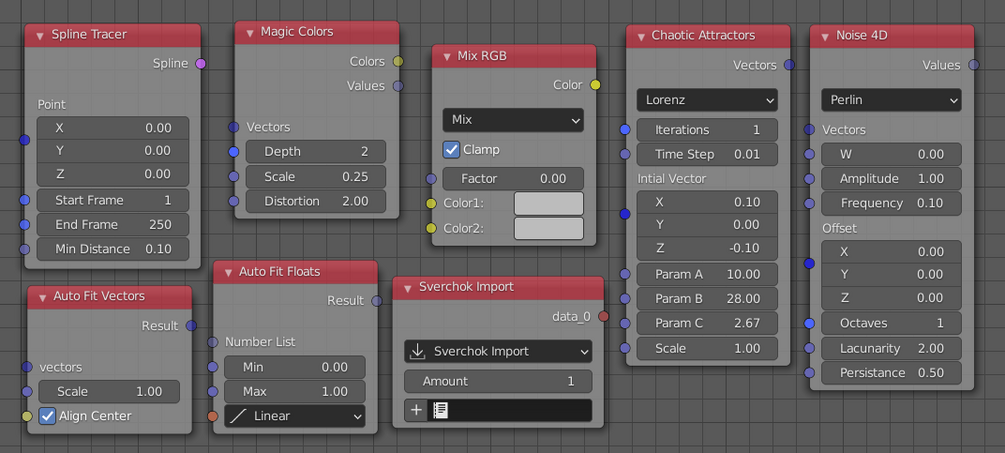
Task: Click the Vectors input socket of Magic Colors
Action: click(x=233, y=127)
